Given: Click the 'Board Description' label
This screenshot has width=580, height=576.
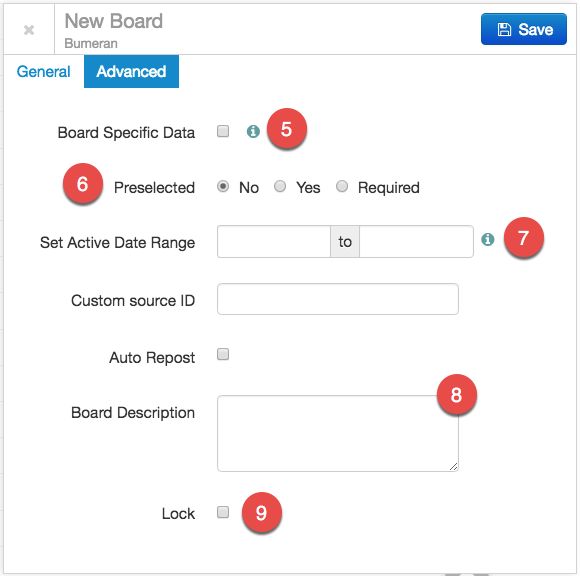Looking at the screenshot, I should click(x=133, y=412).
